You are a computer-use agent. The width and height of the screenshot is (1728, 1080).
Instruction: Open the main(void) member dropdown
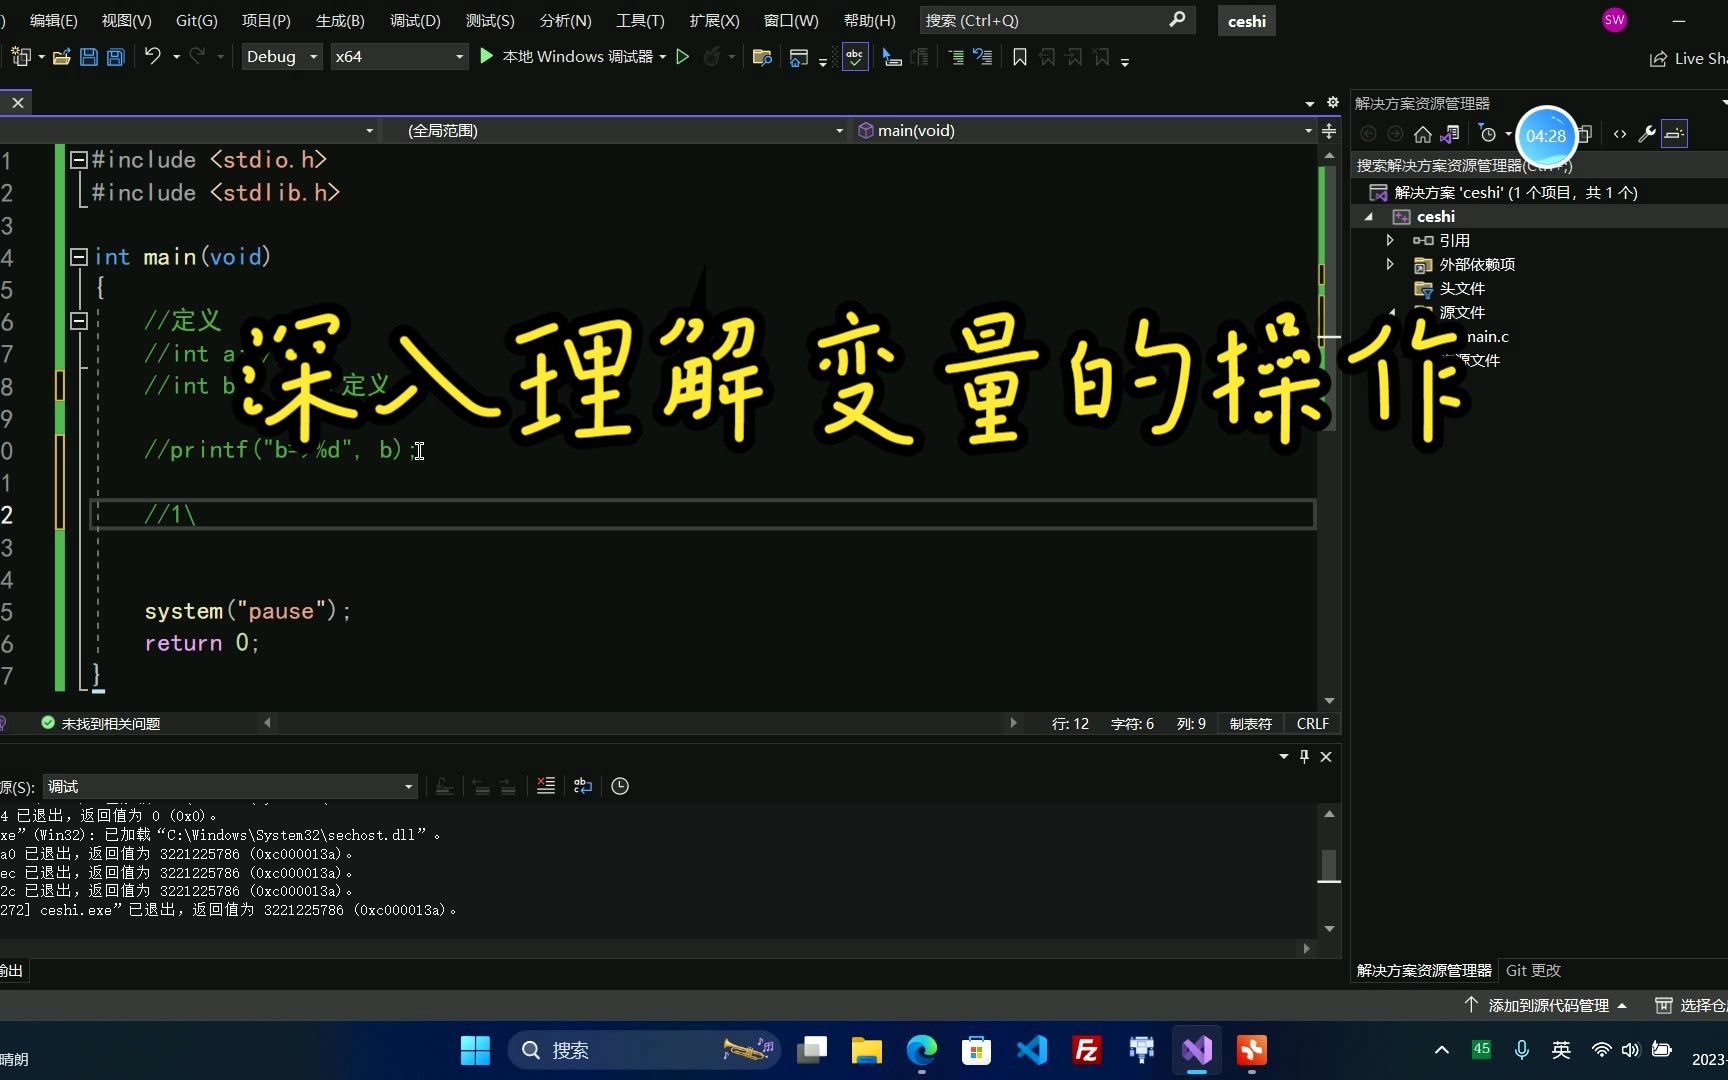click(1085, 131)
